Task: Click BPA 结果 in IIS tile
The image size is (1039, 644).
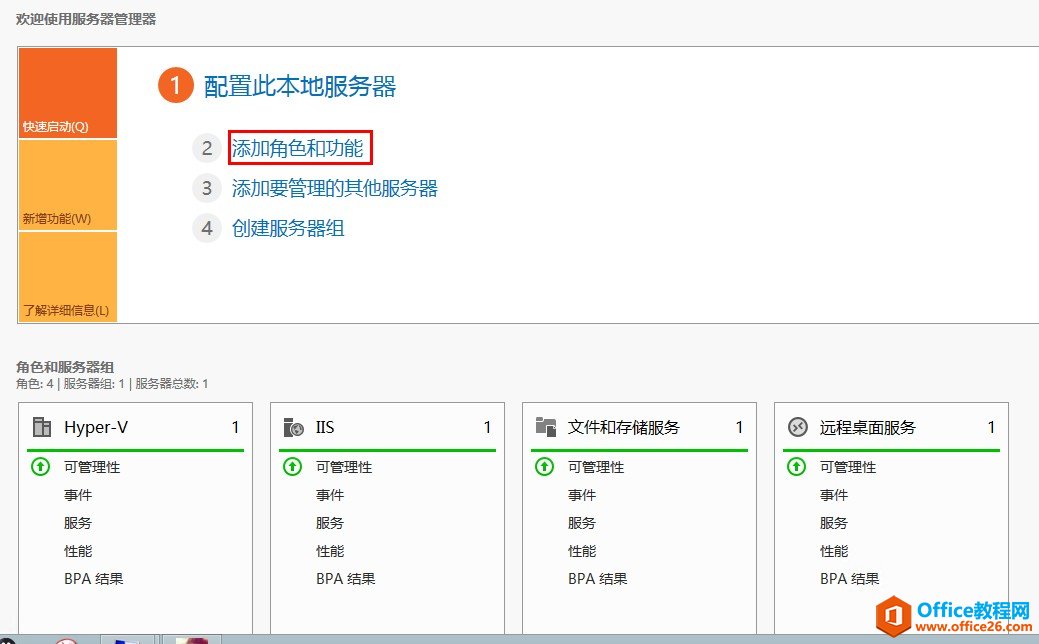Action: [345, 578]
